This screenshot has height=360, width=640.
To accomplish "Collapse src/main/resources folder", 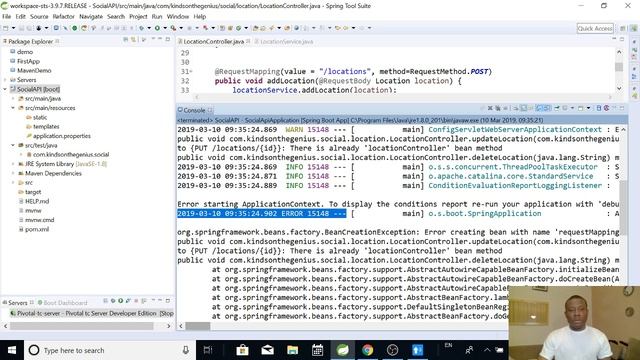I will point(13,108).
